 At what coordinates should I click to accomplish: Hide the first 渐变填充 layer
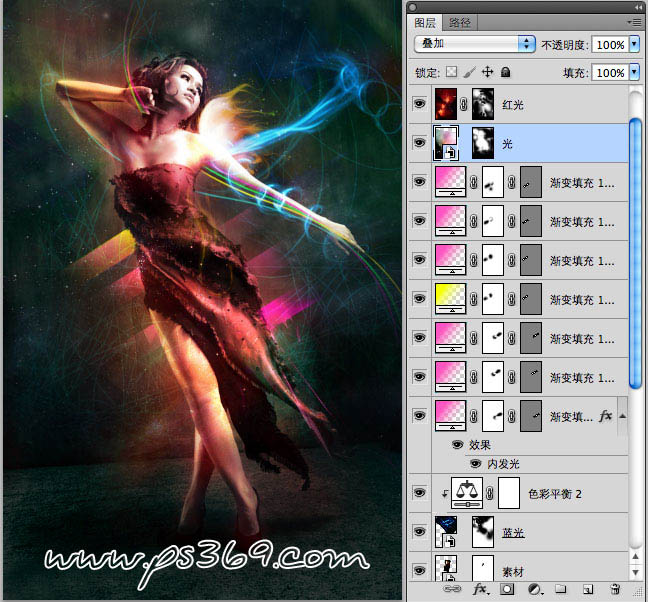pyautogui.click(x=419, y=181)
